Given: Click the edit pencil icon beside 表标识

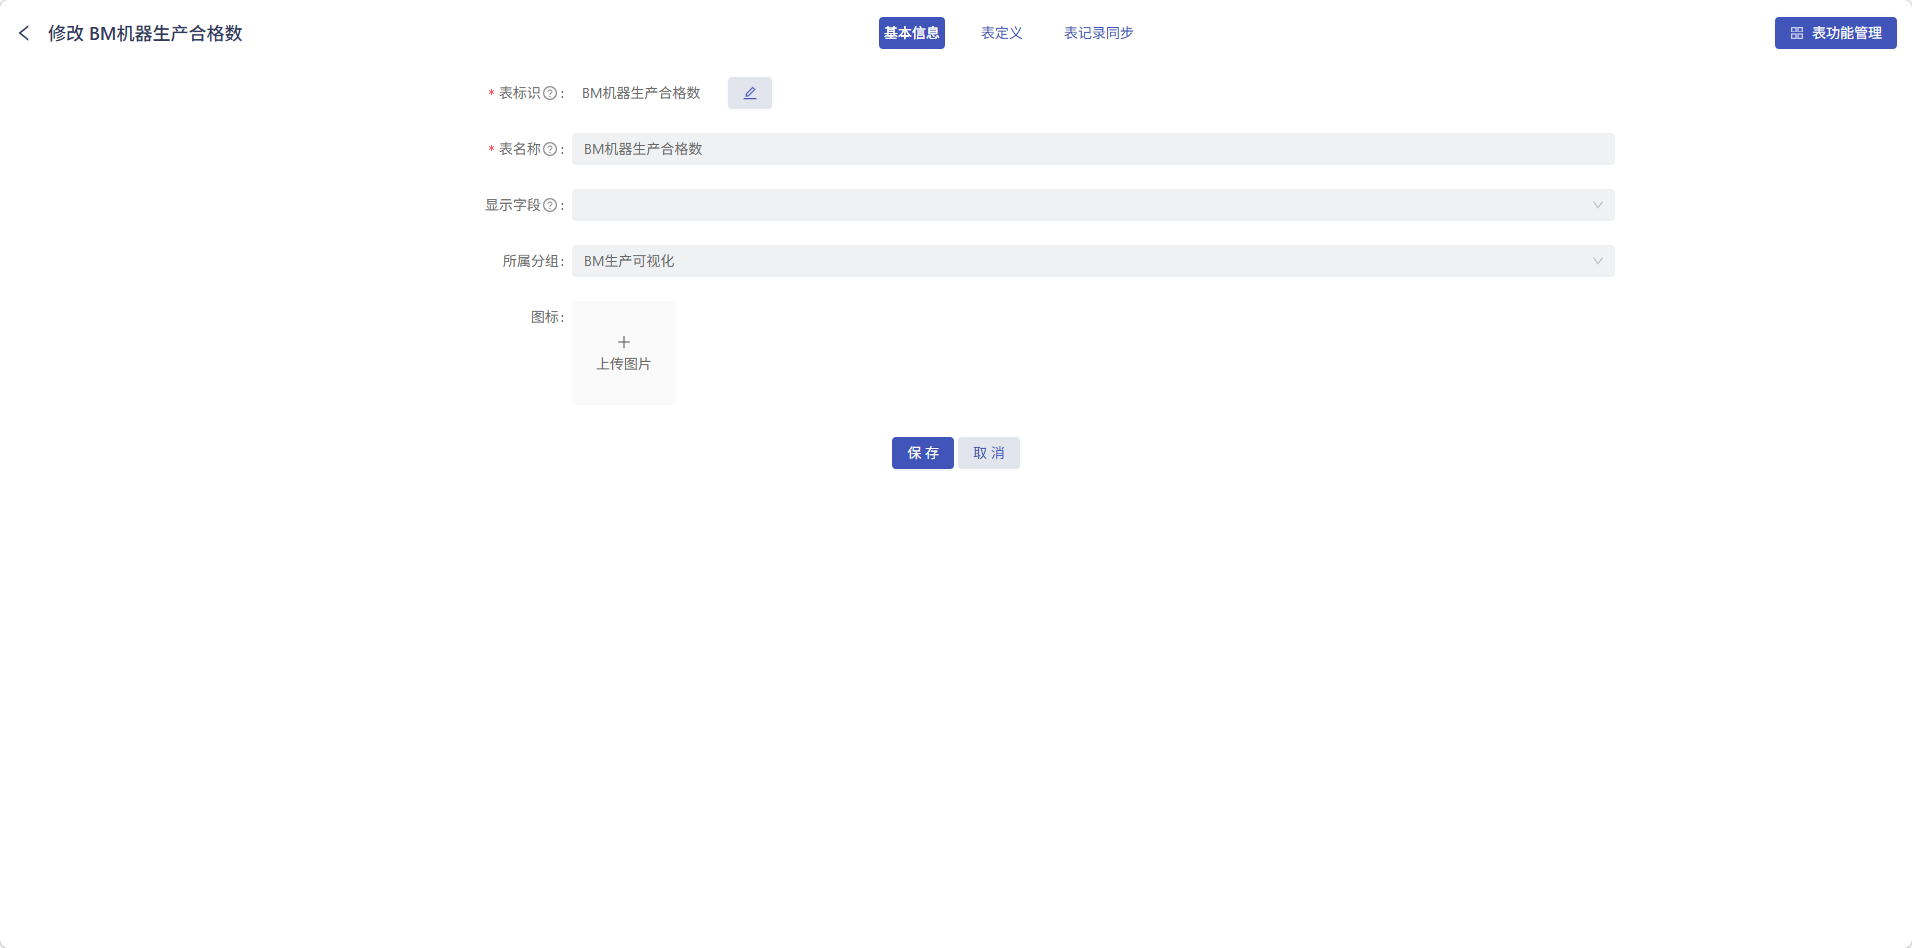Looking at the screenshot, I should 749,92.
